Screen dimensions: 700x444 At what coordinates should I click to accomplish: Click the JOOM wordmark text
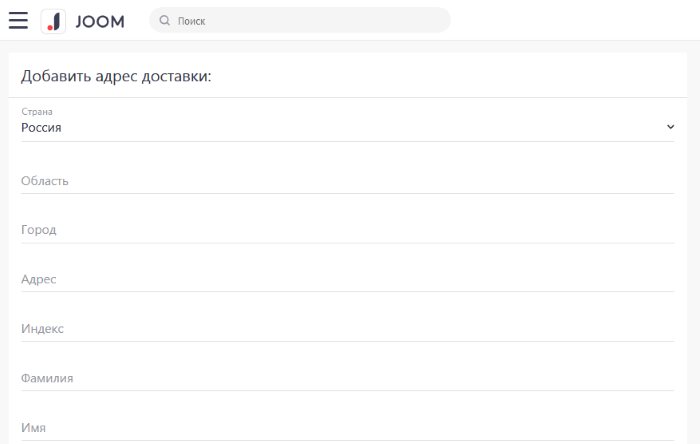click(100, 21)
